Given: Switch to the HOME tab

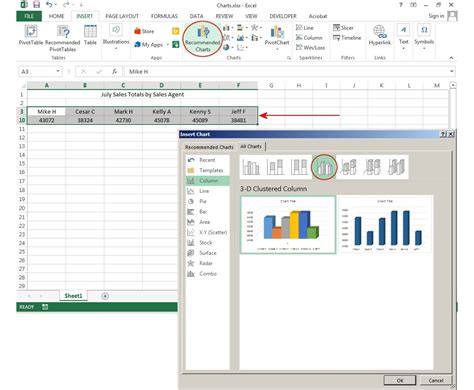Looking at the screenshot, I should tap(56, 16).
